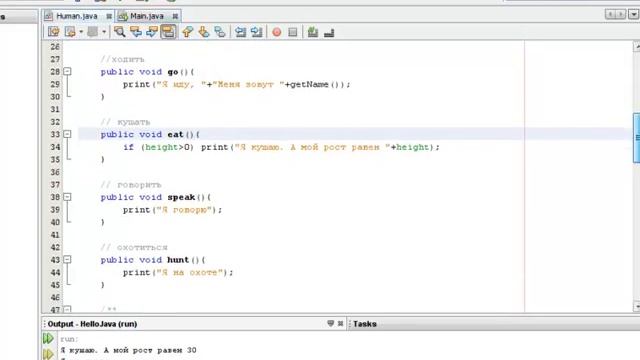
Task: Close the Human.java editor tab
Action: pos(109,16)
